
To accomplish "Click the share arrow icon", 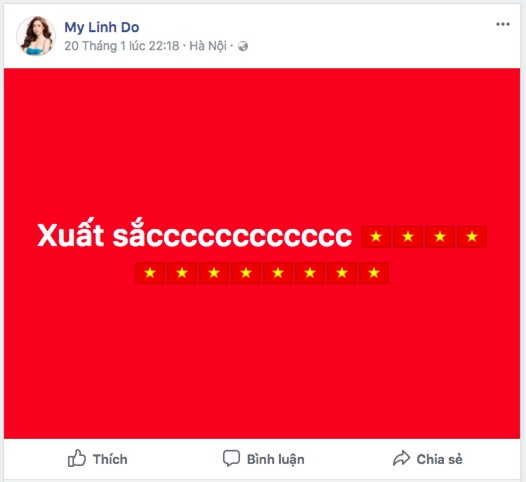I will pyautogui.click(x=401, y=458).
